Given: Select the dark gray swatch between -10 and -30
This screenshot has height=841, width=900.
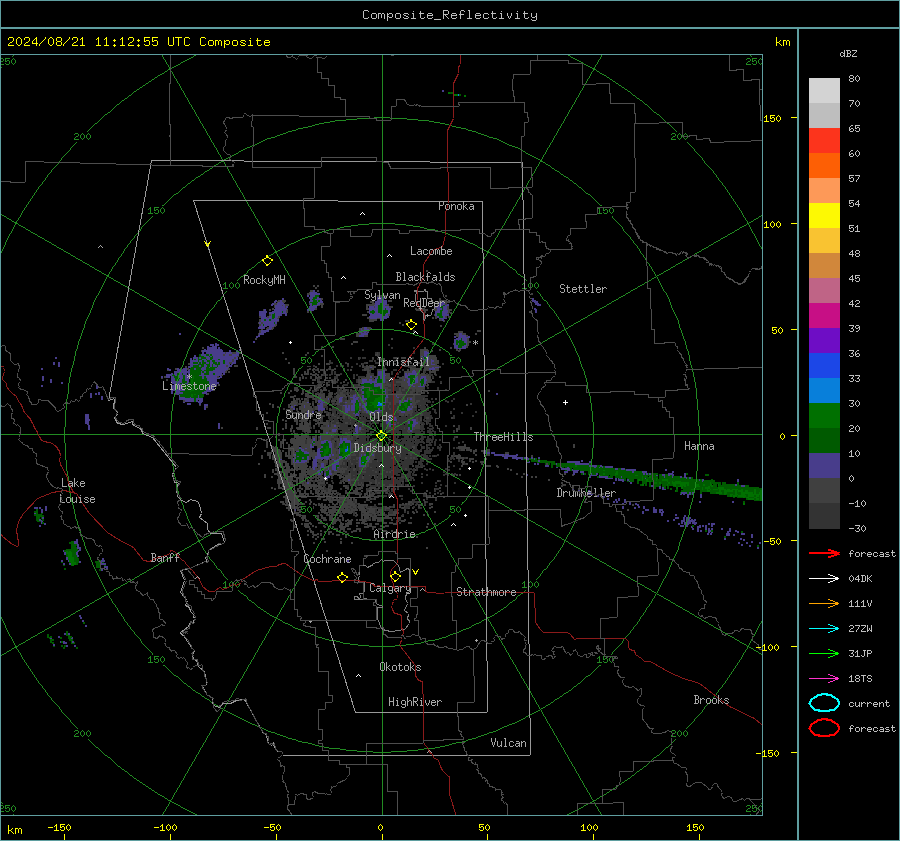Looking at the screenshot, I should [824, 516].
